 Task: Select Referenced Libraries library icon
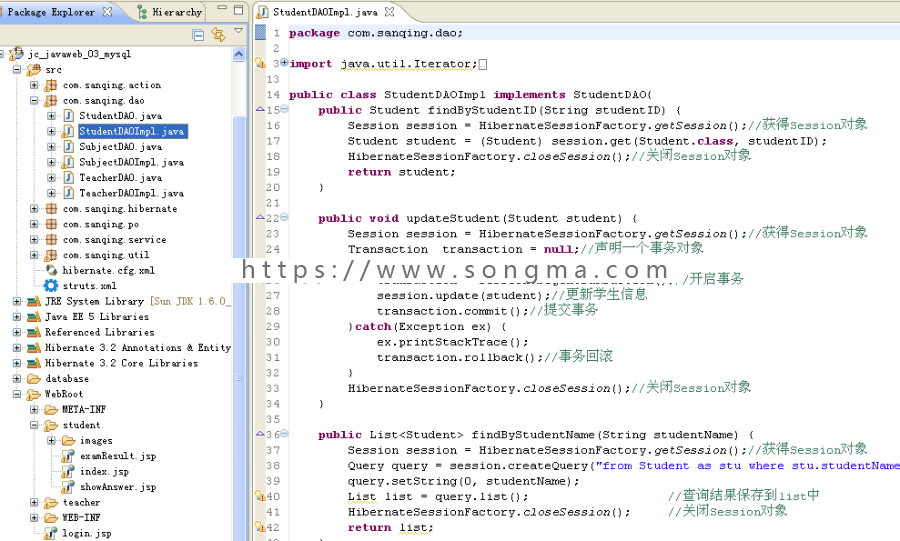pyautogui.click(x=34, y=332)
